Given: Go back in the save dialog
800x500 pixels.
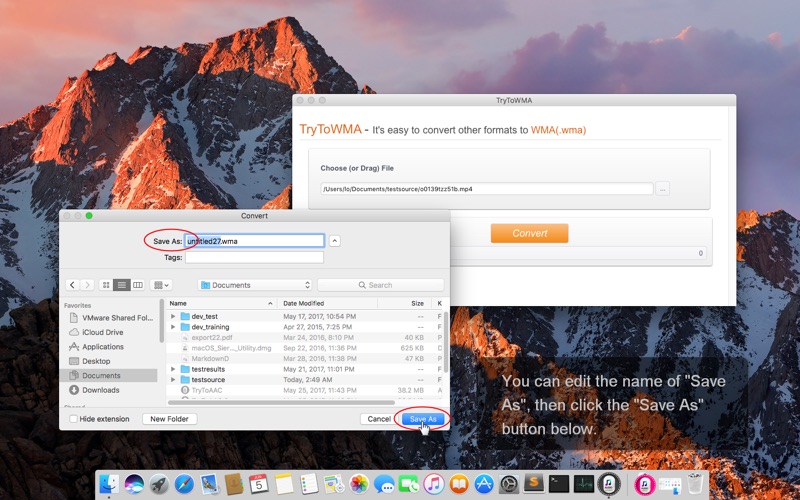Looking at the screenshot, I should [72, 285].
